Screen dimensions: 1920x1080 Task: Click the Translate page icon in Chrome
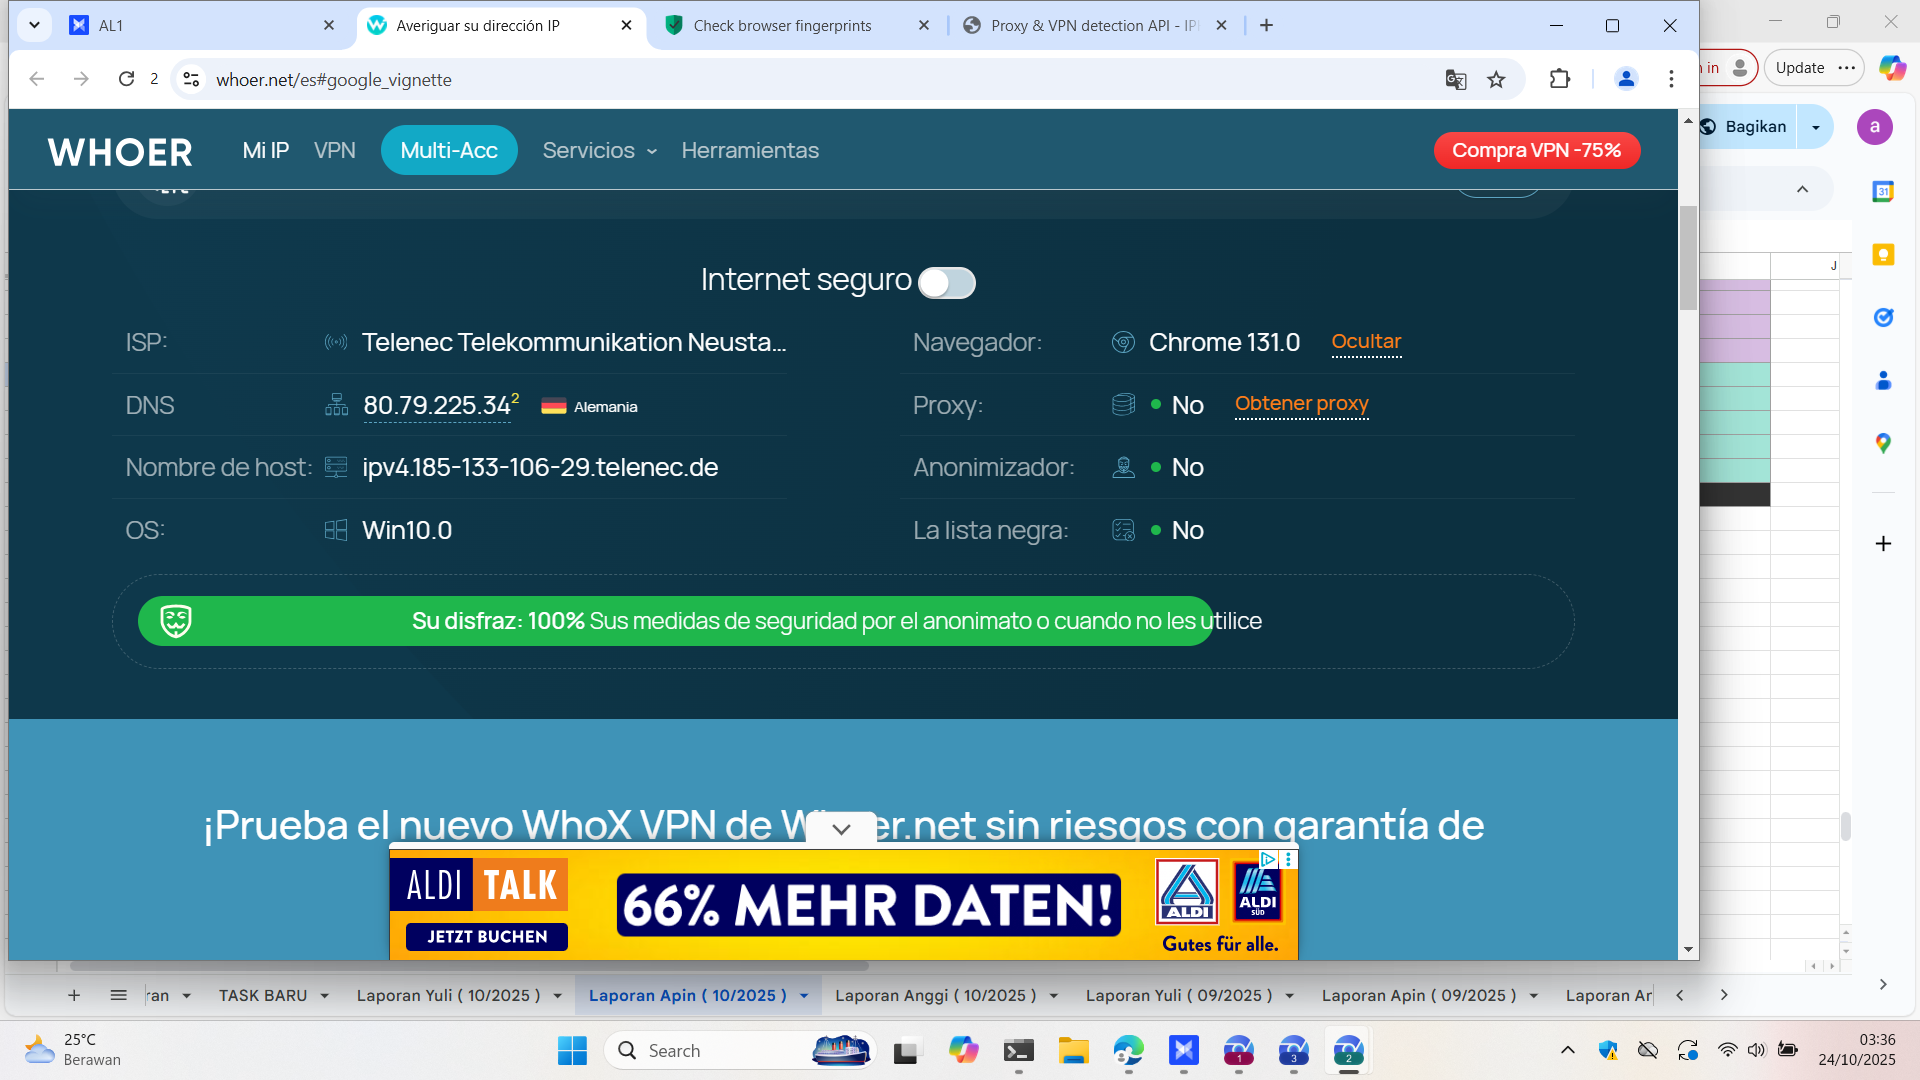click(1456, 80)
